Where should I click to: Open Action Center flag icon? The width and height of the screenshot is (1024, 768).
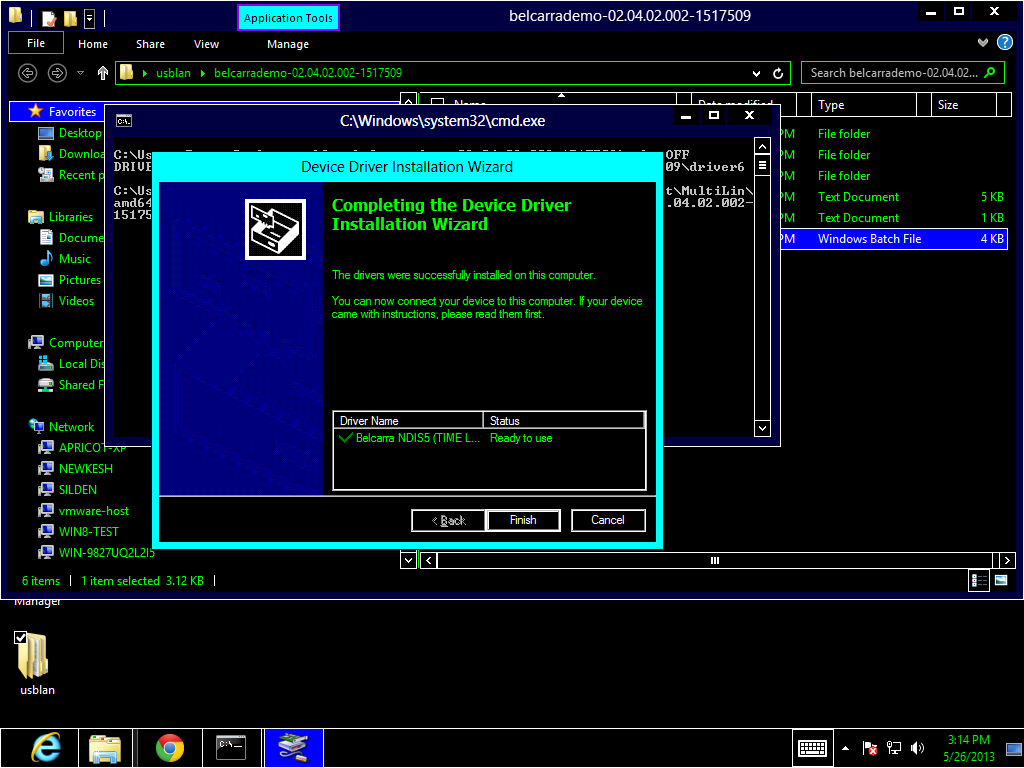869,748
